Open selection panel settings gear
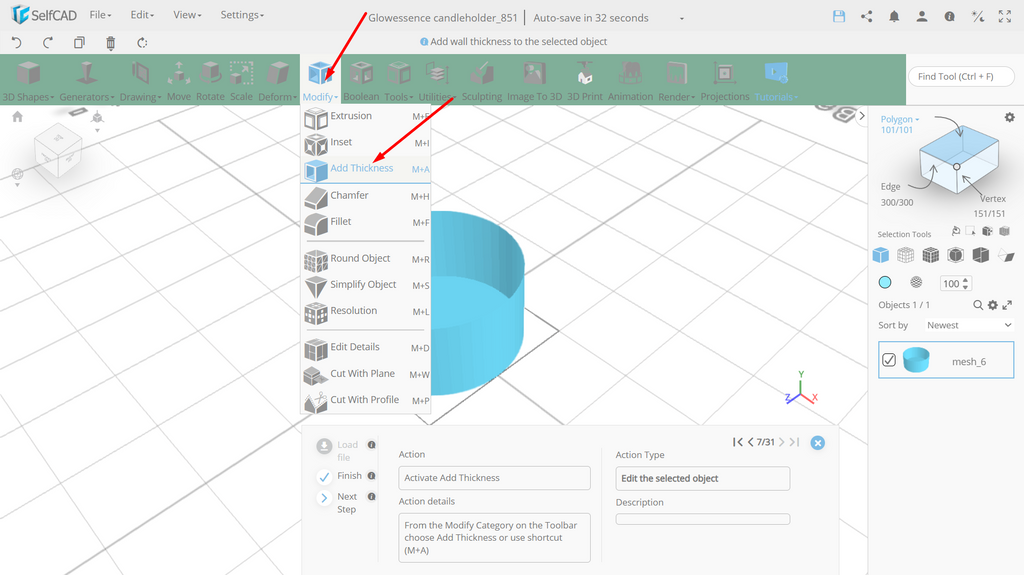 [x=1010, y=118]
